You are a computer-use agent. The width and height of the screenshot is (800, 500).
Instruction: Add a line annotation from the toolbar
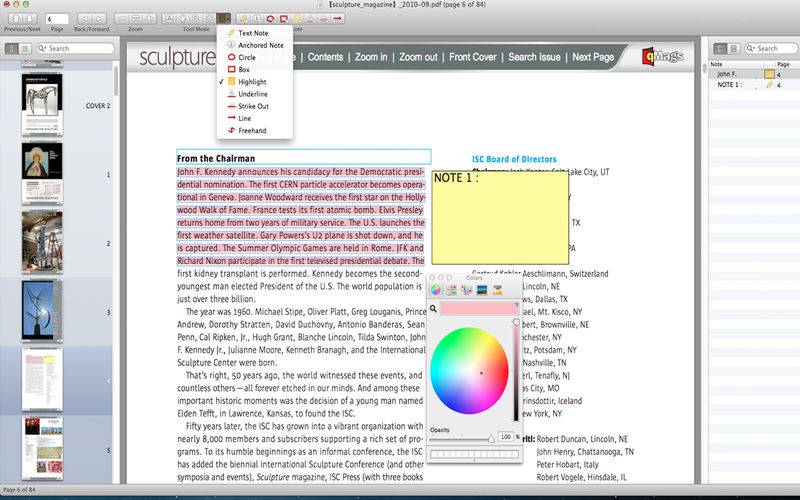click(337, 19)
